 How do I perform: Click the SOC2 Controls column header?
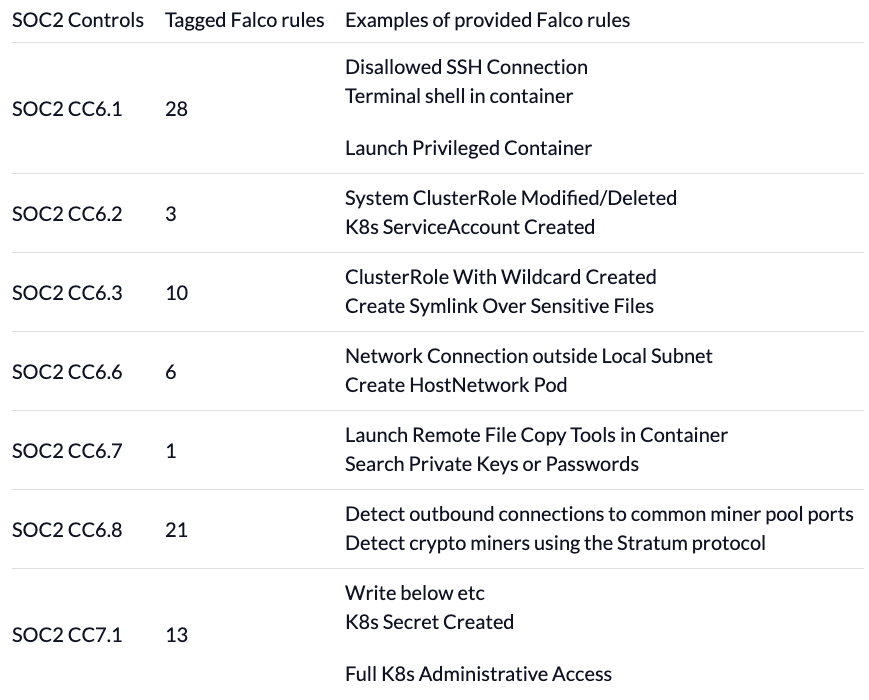[x=78, y=21]
